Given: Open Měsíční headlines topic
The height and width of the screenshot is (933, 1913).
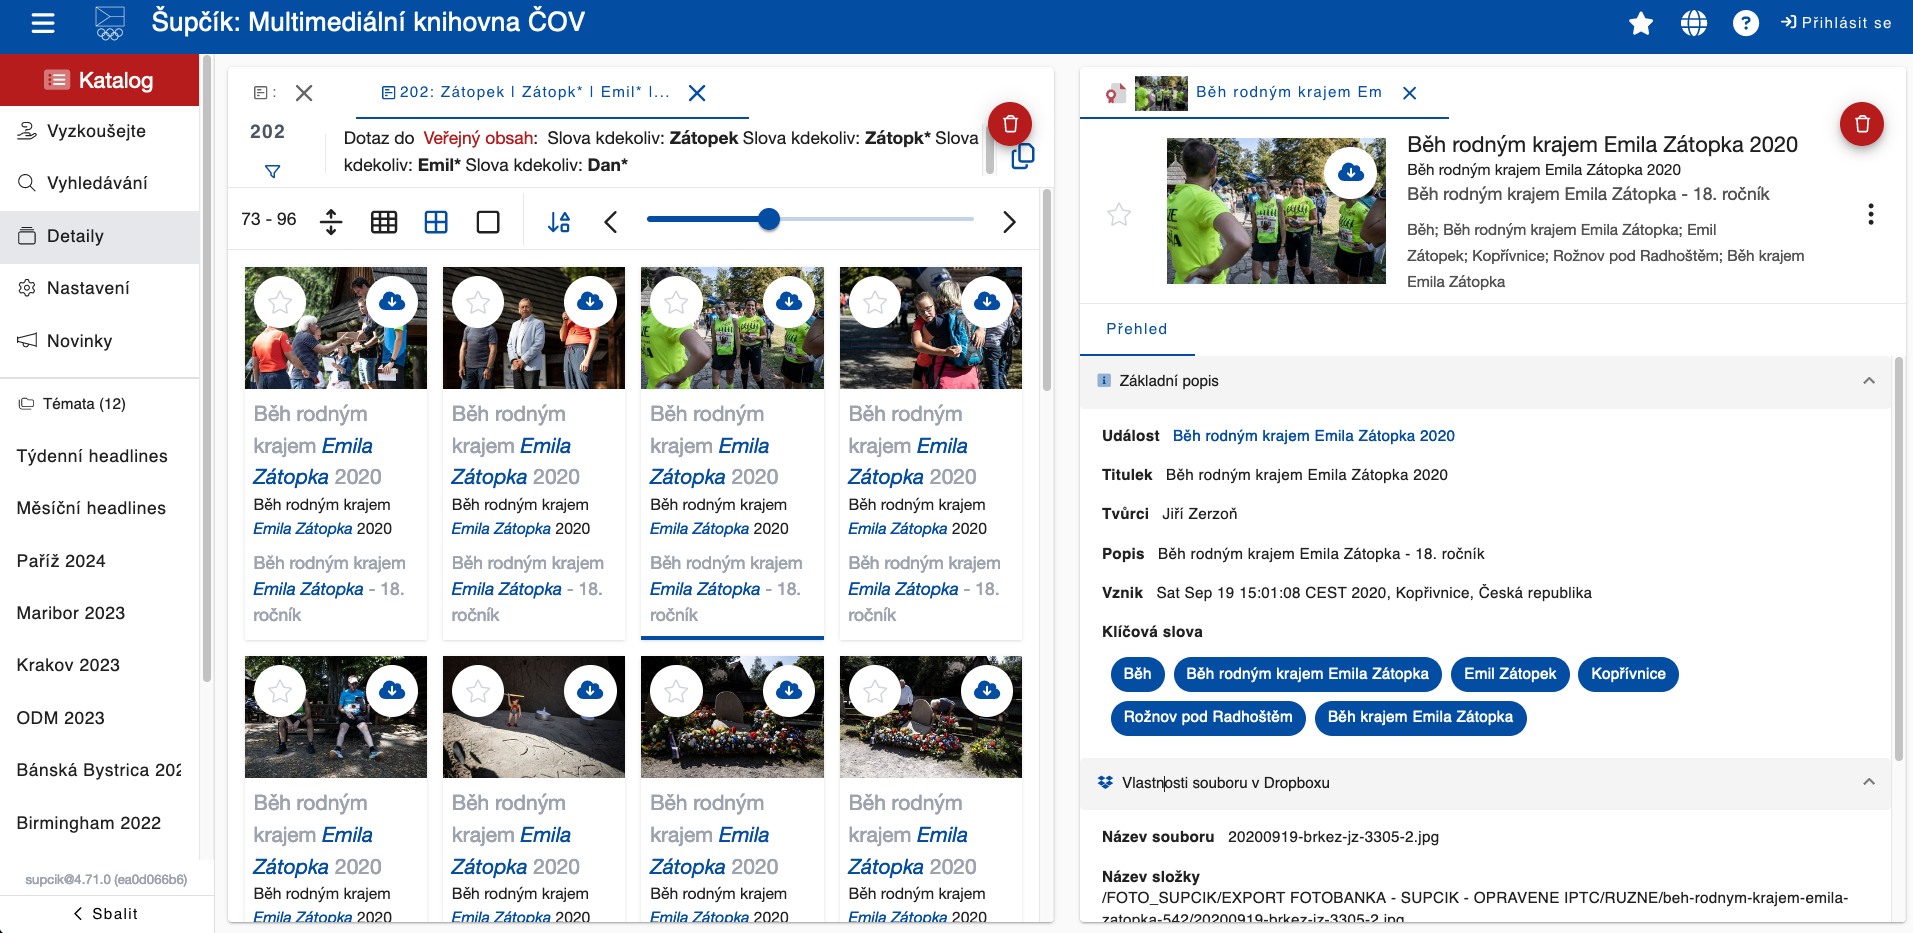Looking at the screenshot, I should pos(91,508).
